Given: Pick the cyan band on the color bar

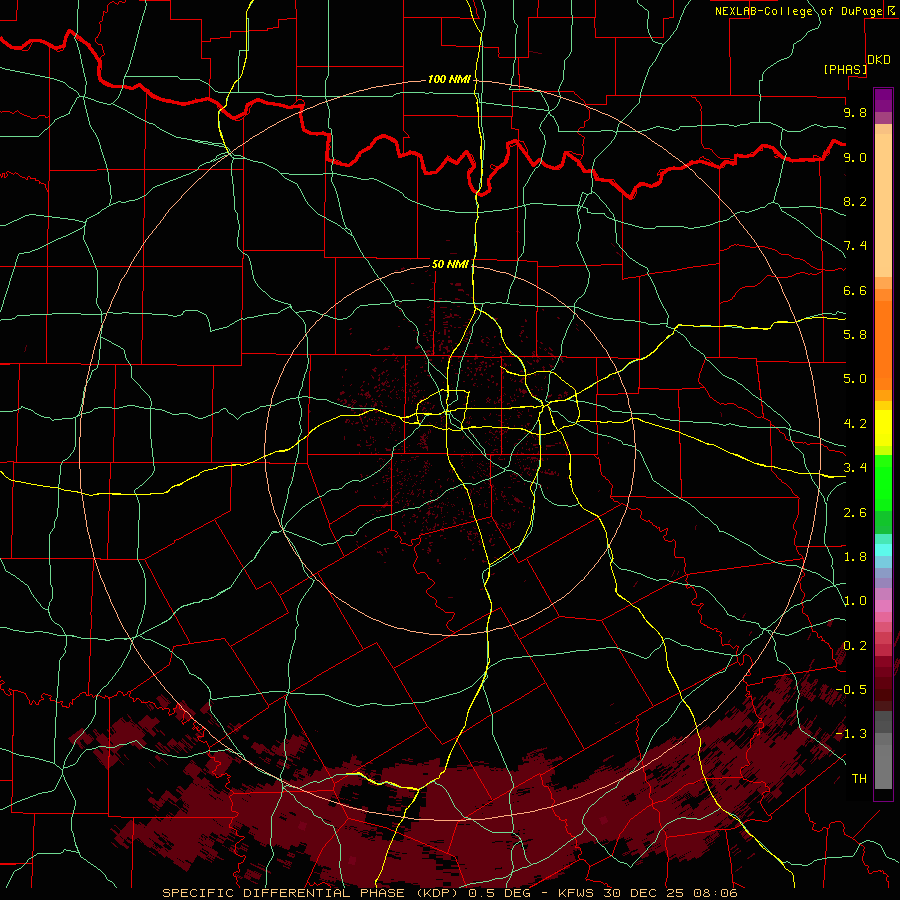Looking at the screenshot, I should tap(883, 549).
